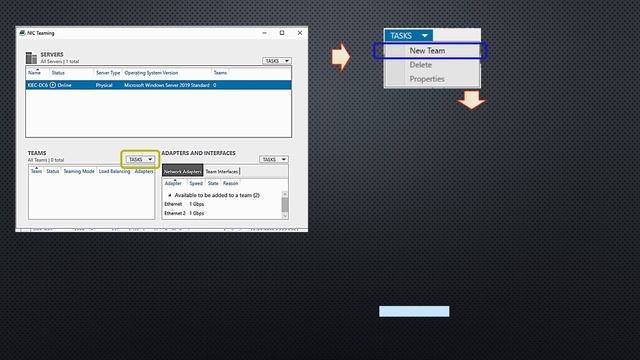Click 'Microsoft Windows Server 2019 Standard' cell
Viewport: 640px width, 360px height.
(167, 85)
